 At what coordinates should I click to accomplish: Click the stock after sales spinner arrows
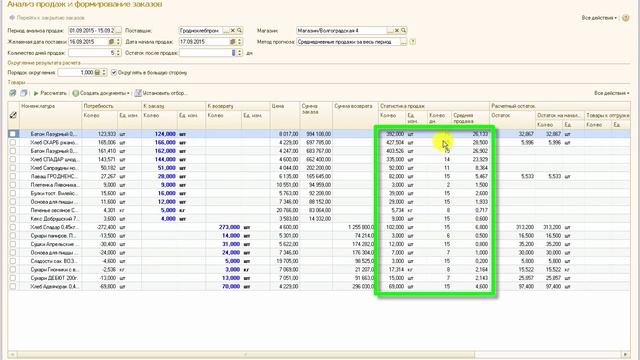240,53
